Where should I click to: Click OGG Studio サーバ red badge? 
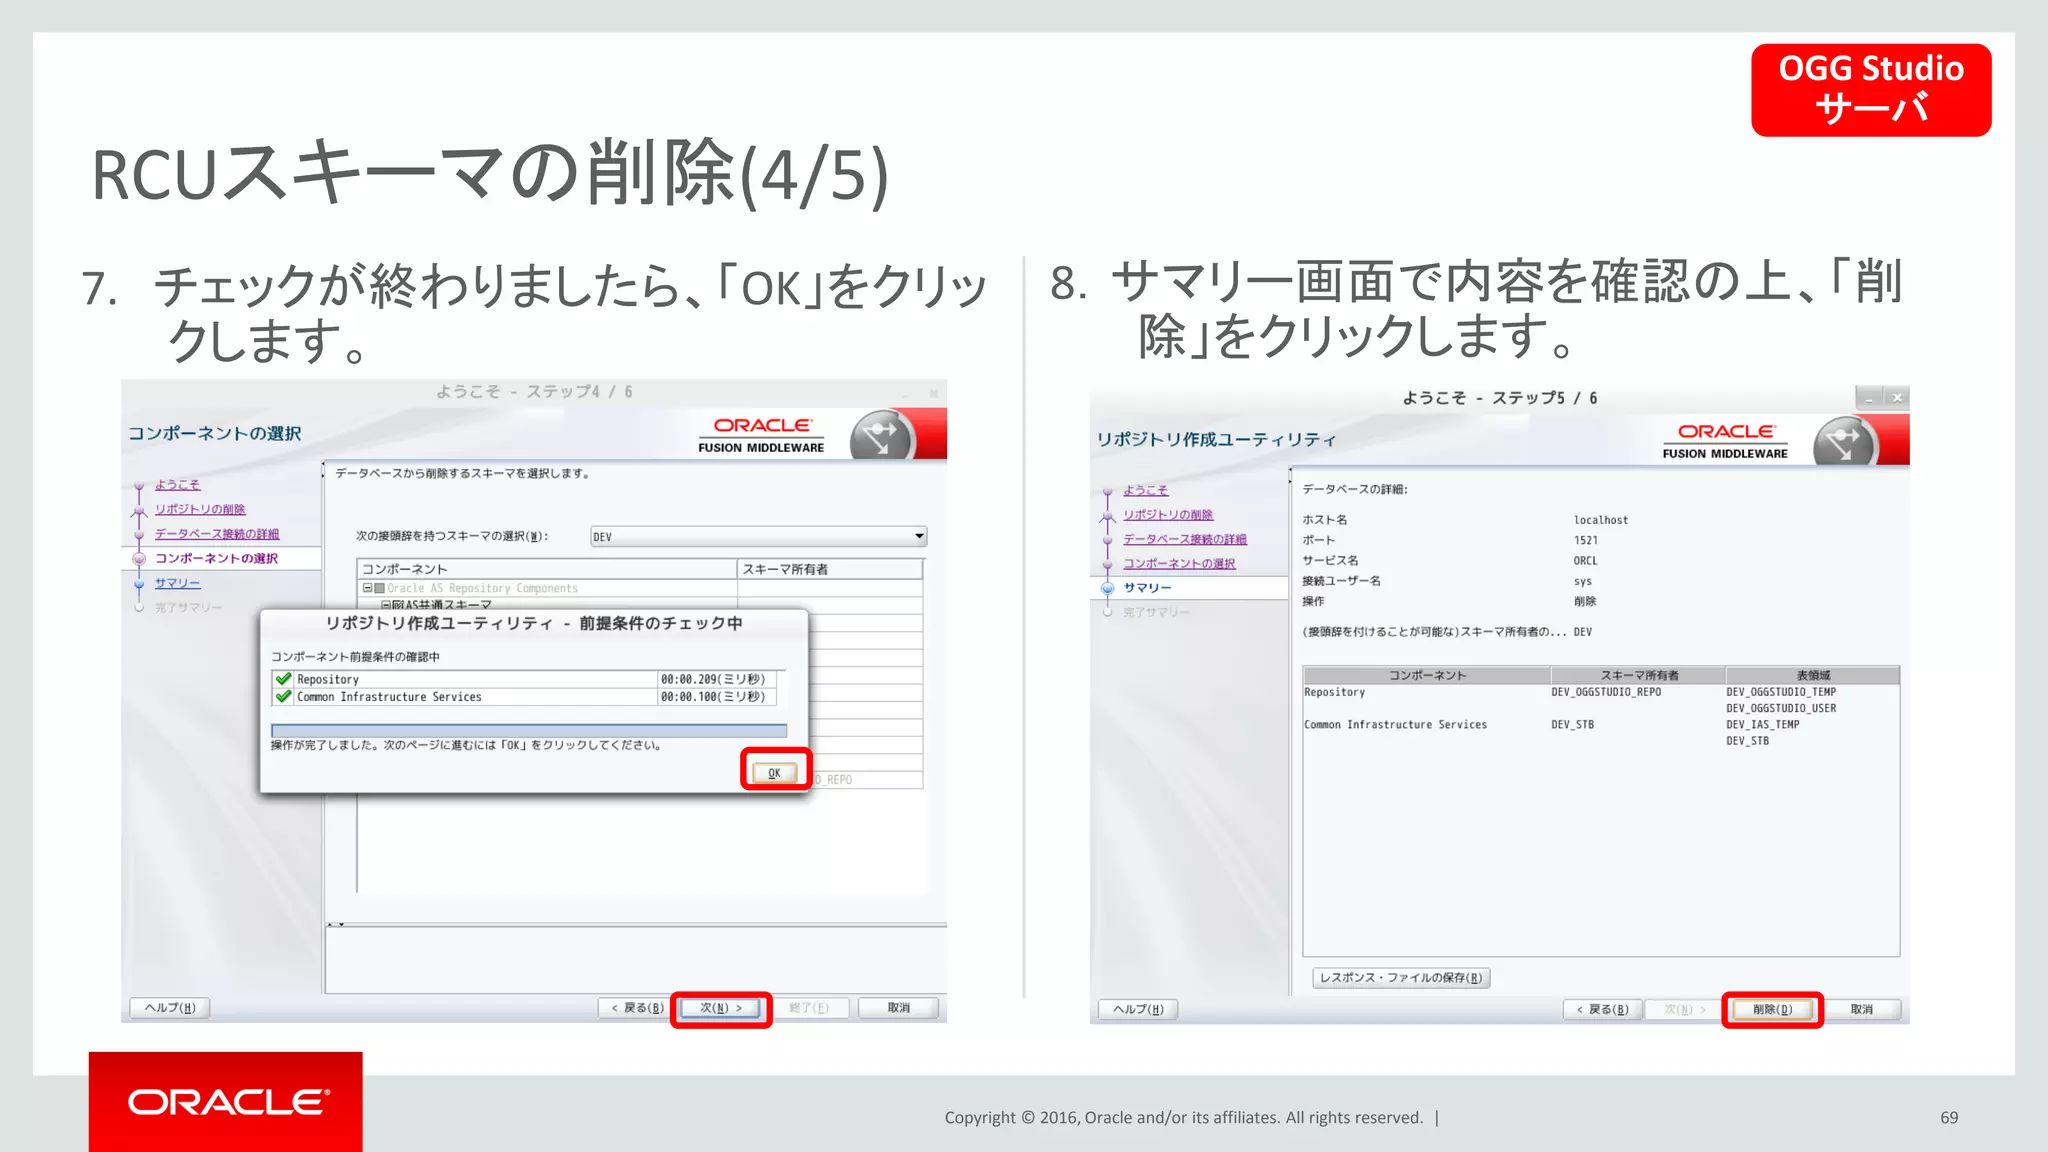click(1871, 90)
